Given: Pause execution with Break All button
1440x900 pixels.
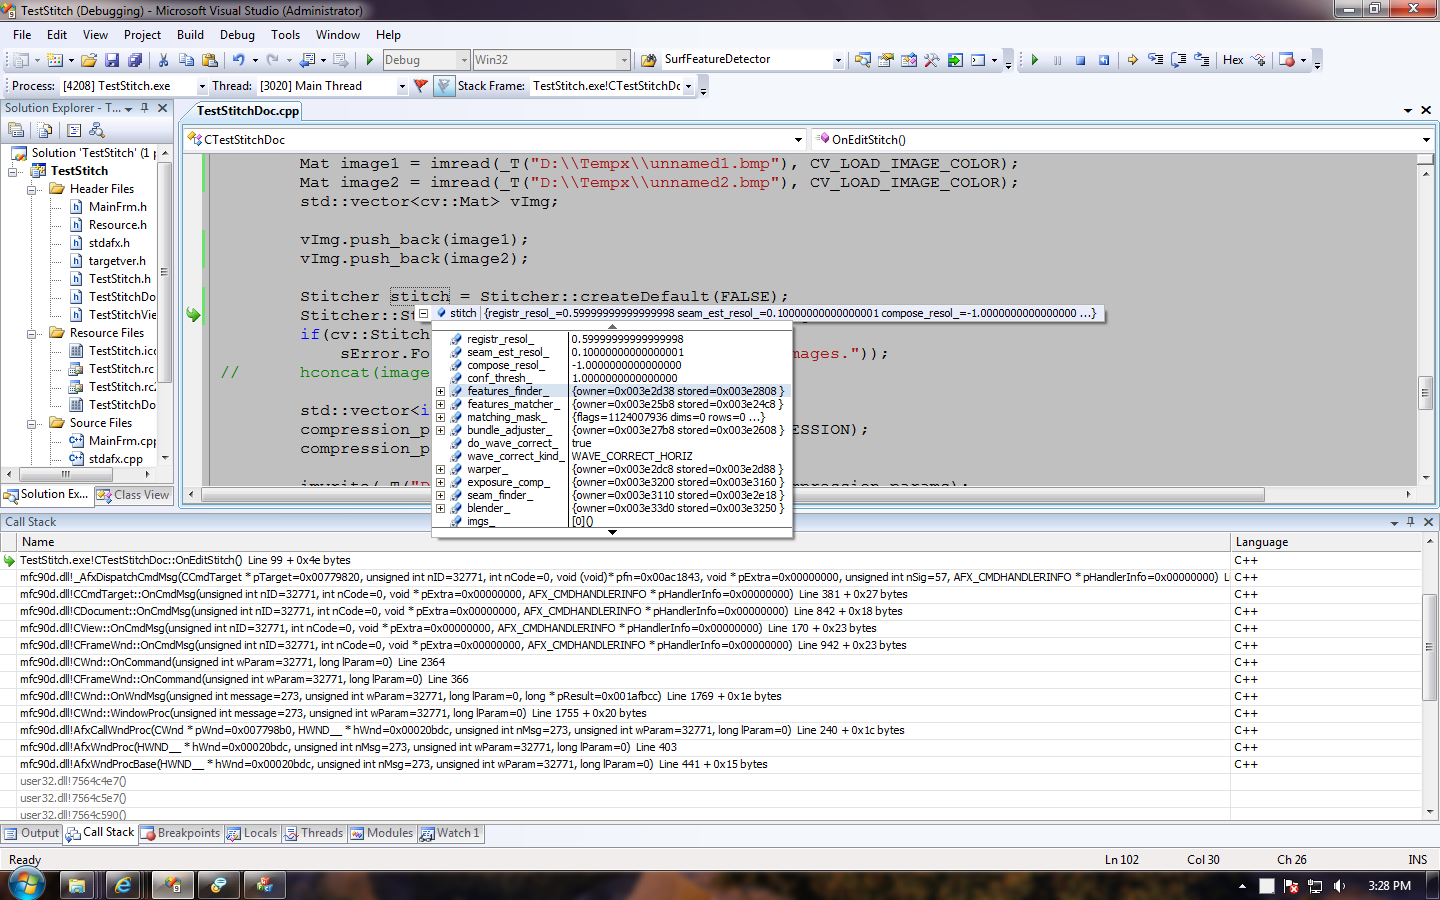Looking at the screenshot, I should click(1058, 60).
